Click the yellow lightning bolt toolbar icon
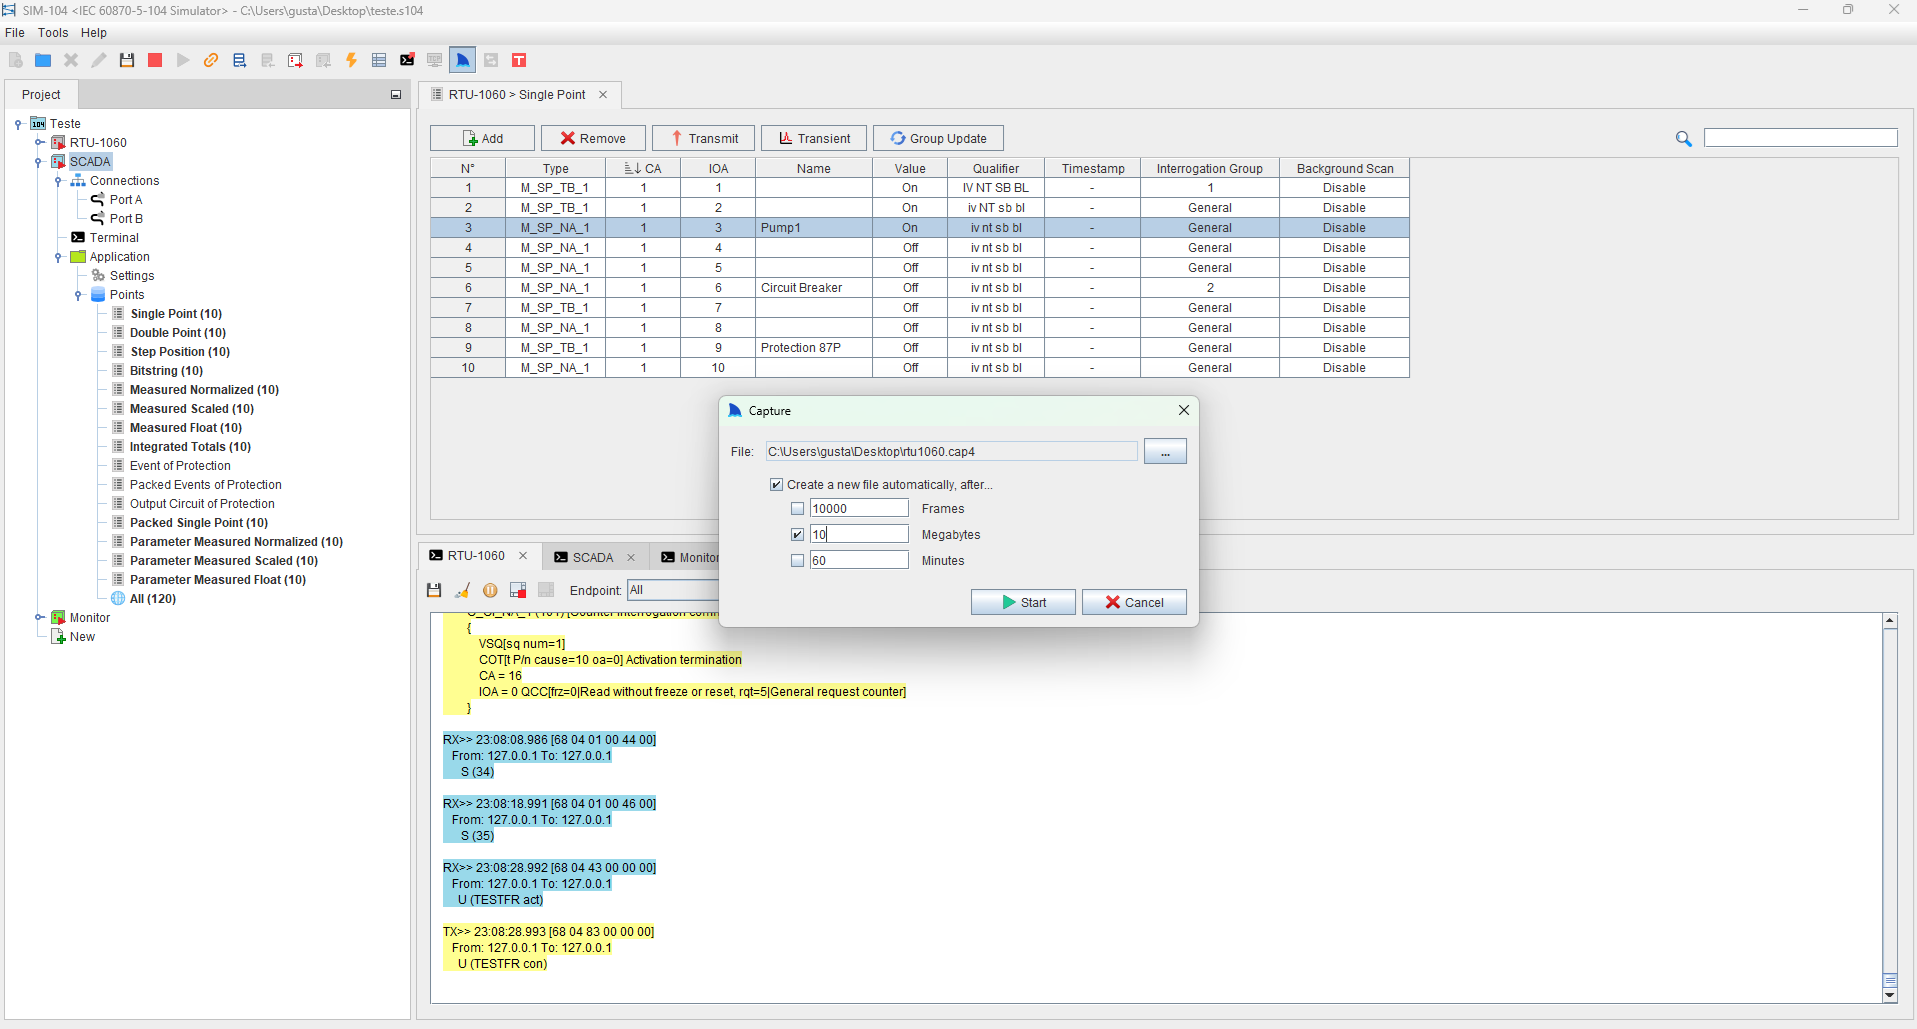The width and height of the screenshot is (1917, 1029). 351,60
